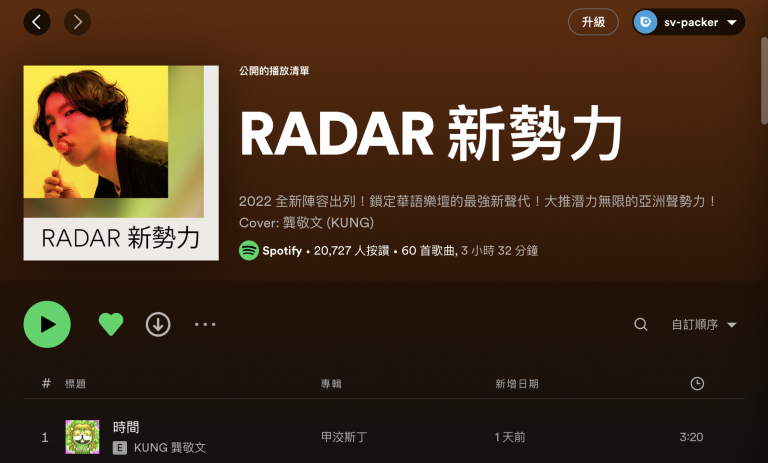The image size is (768, 463).
Task: Sort tracks by 新增日期 column header
Action: pos(517,384)
